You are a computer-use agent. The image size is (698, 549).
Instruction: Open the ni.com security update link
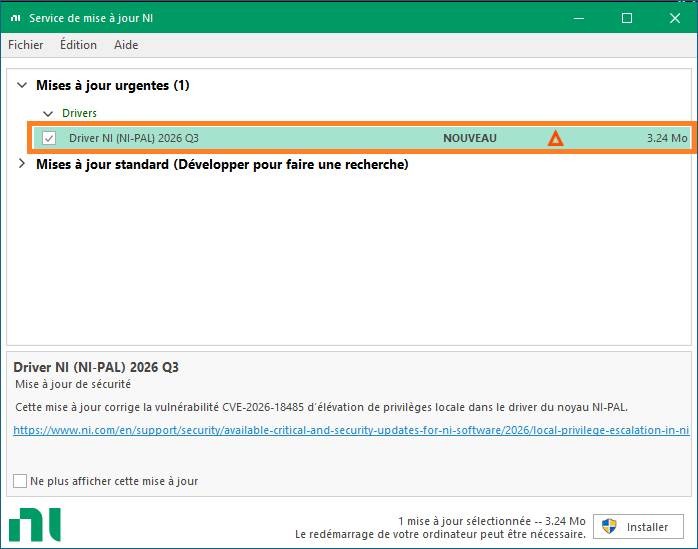pos(351,430)
